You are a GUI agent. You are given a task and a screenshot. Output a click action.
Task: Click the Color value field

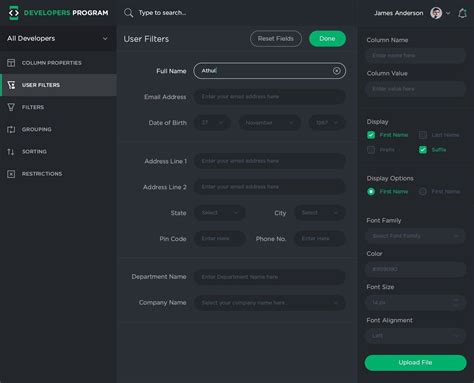click(x=416, y=269)
